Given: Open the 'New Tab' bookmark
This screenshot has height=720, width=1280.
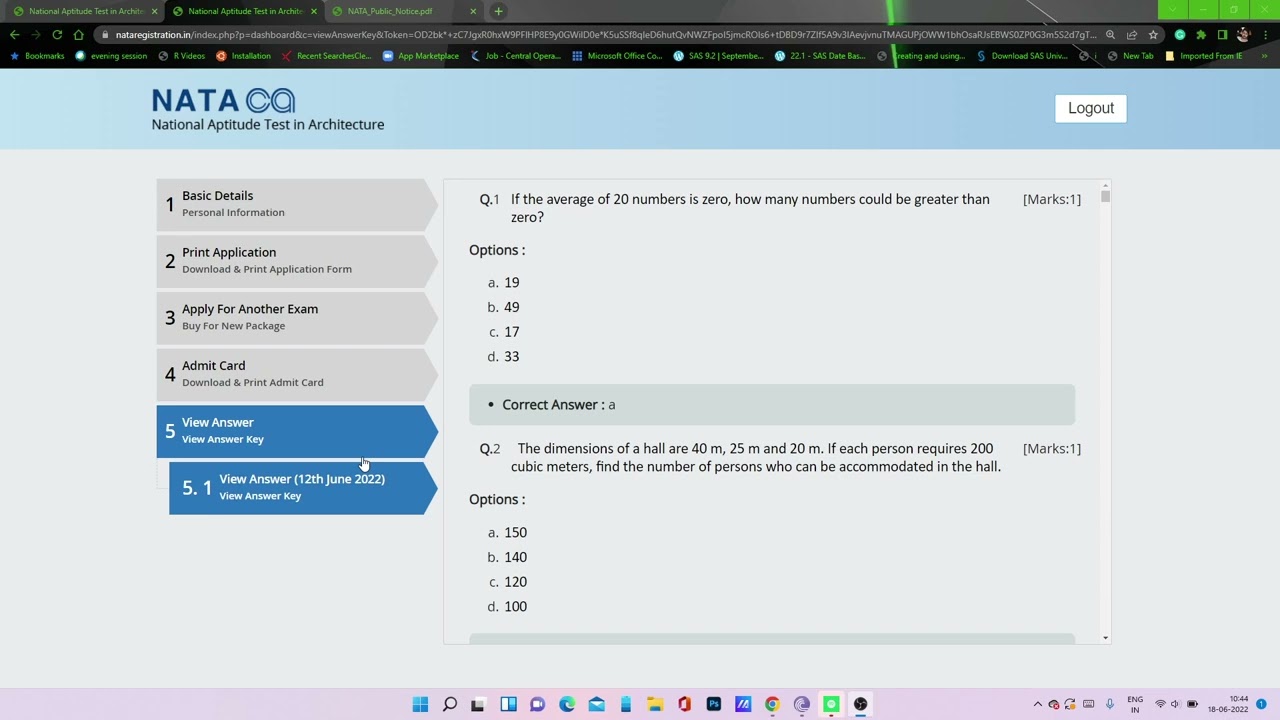Looking at the screenshot, I should click(1130, 56).
